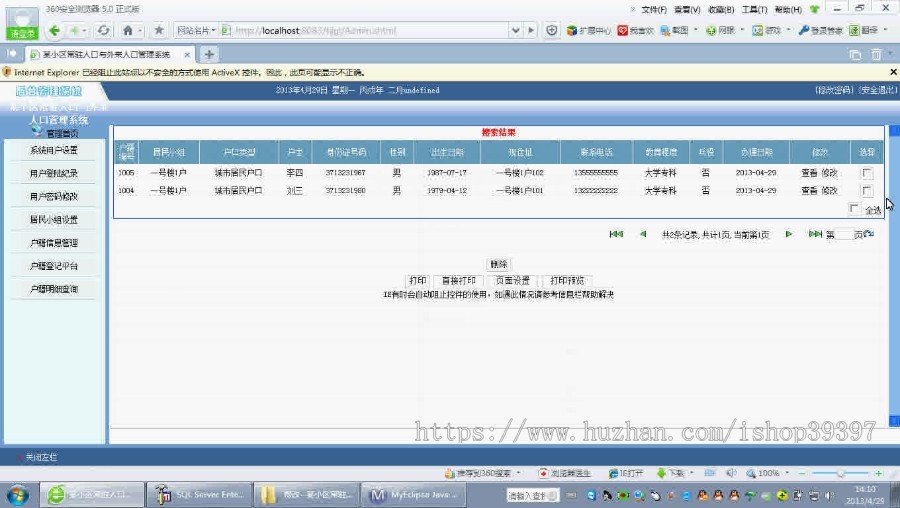The height and width of the screenshot is (508, 900).
Task: Open a new browser tab with plus
Action: 209,55
